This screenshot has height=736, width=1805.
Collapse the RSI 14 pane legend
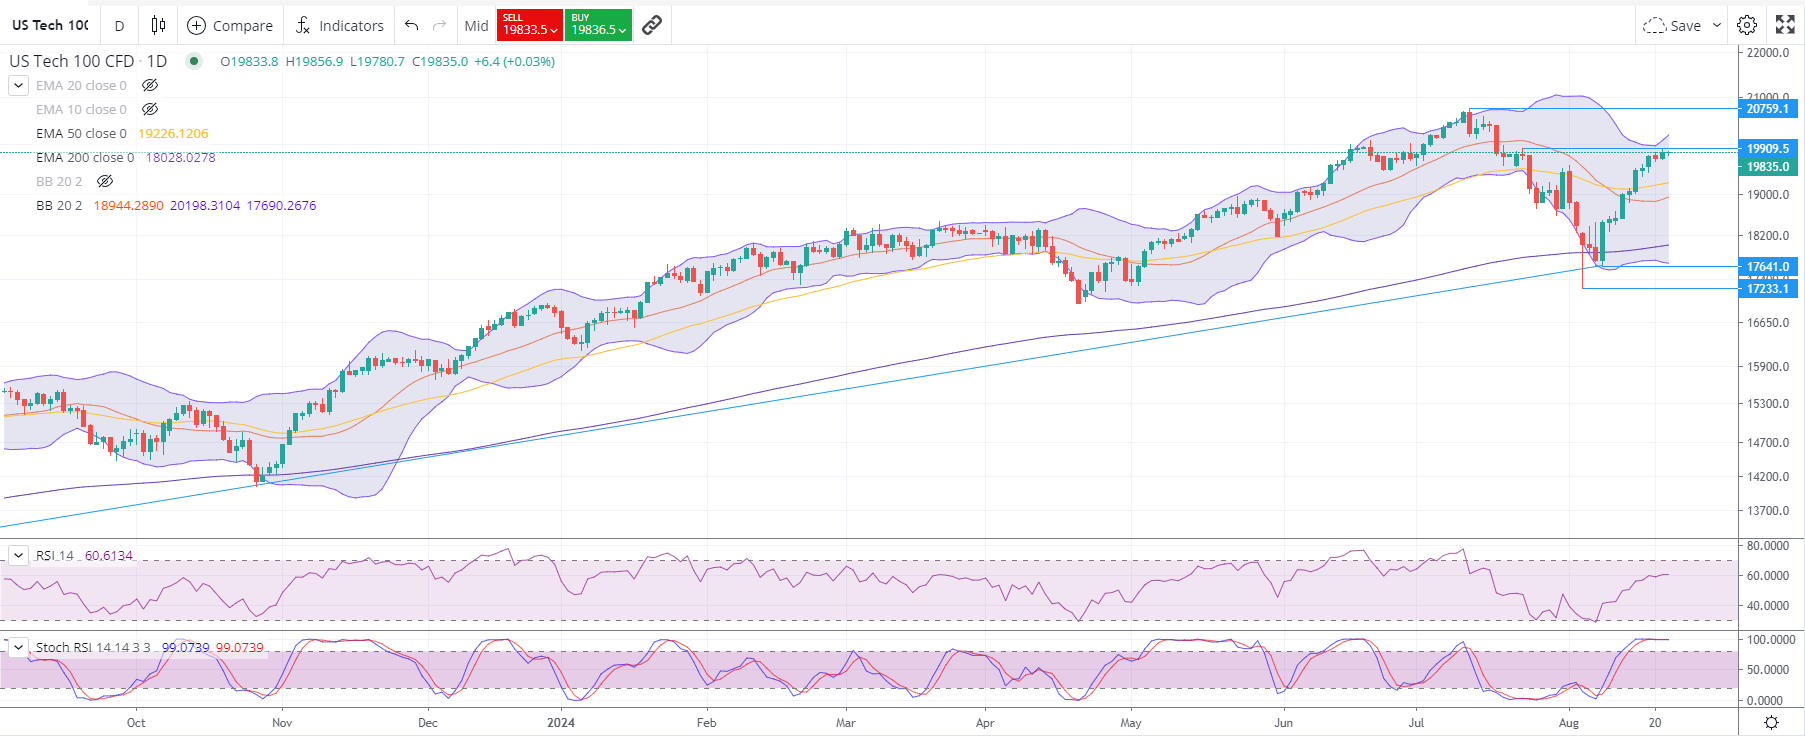click(x=18, y=555)
